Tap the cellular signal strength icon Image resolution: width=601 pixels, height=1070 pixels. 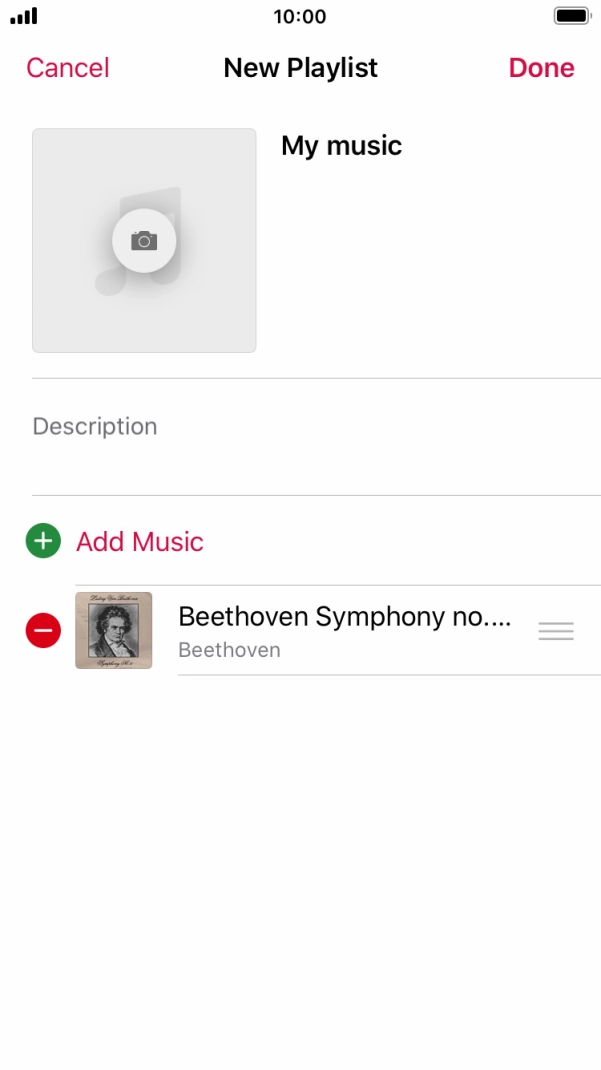click(x=24, y=17)
